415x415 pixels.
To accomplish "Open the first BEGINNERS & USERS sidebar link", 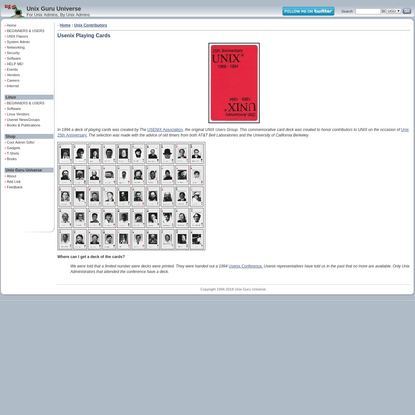I will coord(25,31).
